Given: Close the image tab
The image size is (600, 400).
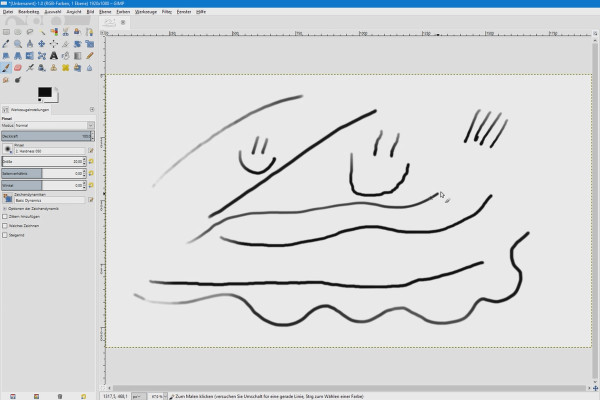Looking at the screenshot, I should point(123,22).
